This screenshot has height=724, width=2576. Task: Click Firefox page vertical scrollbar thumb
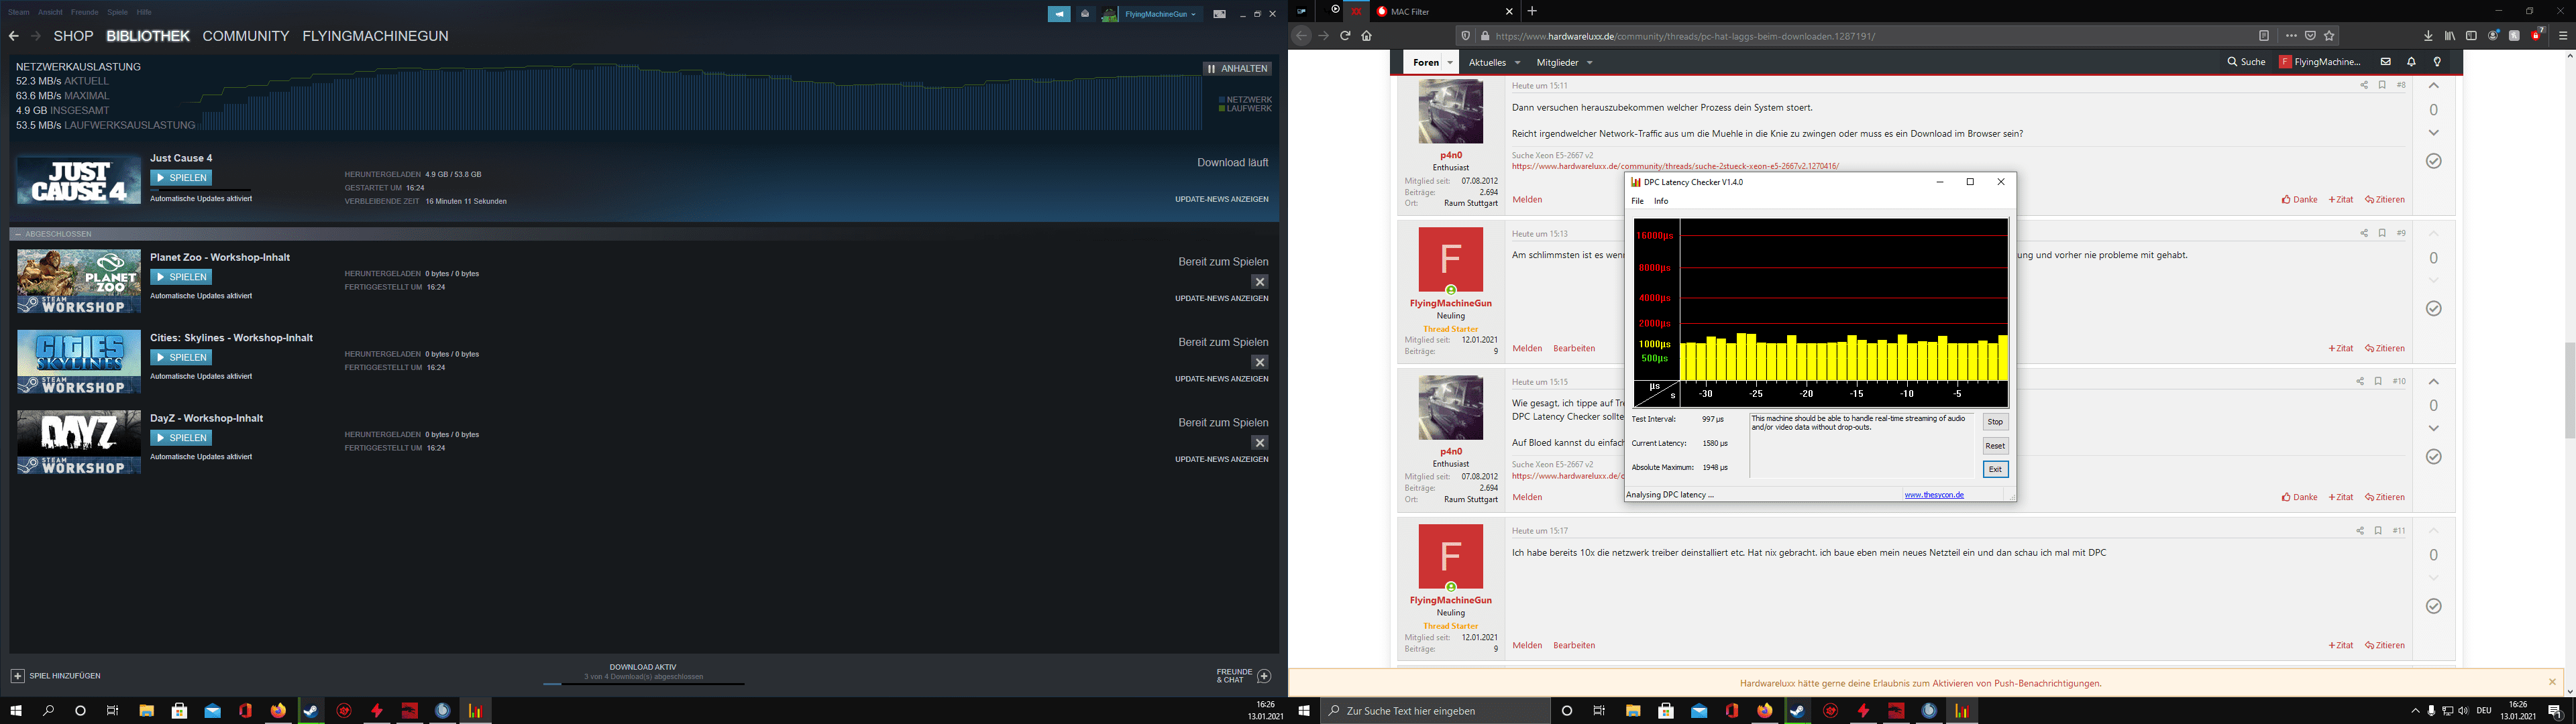click(2569, 390)
